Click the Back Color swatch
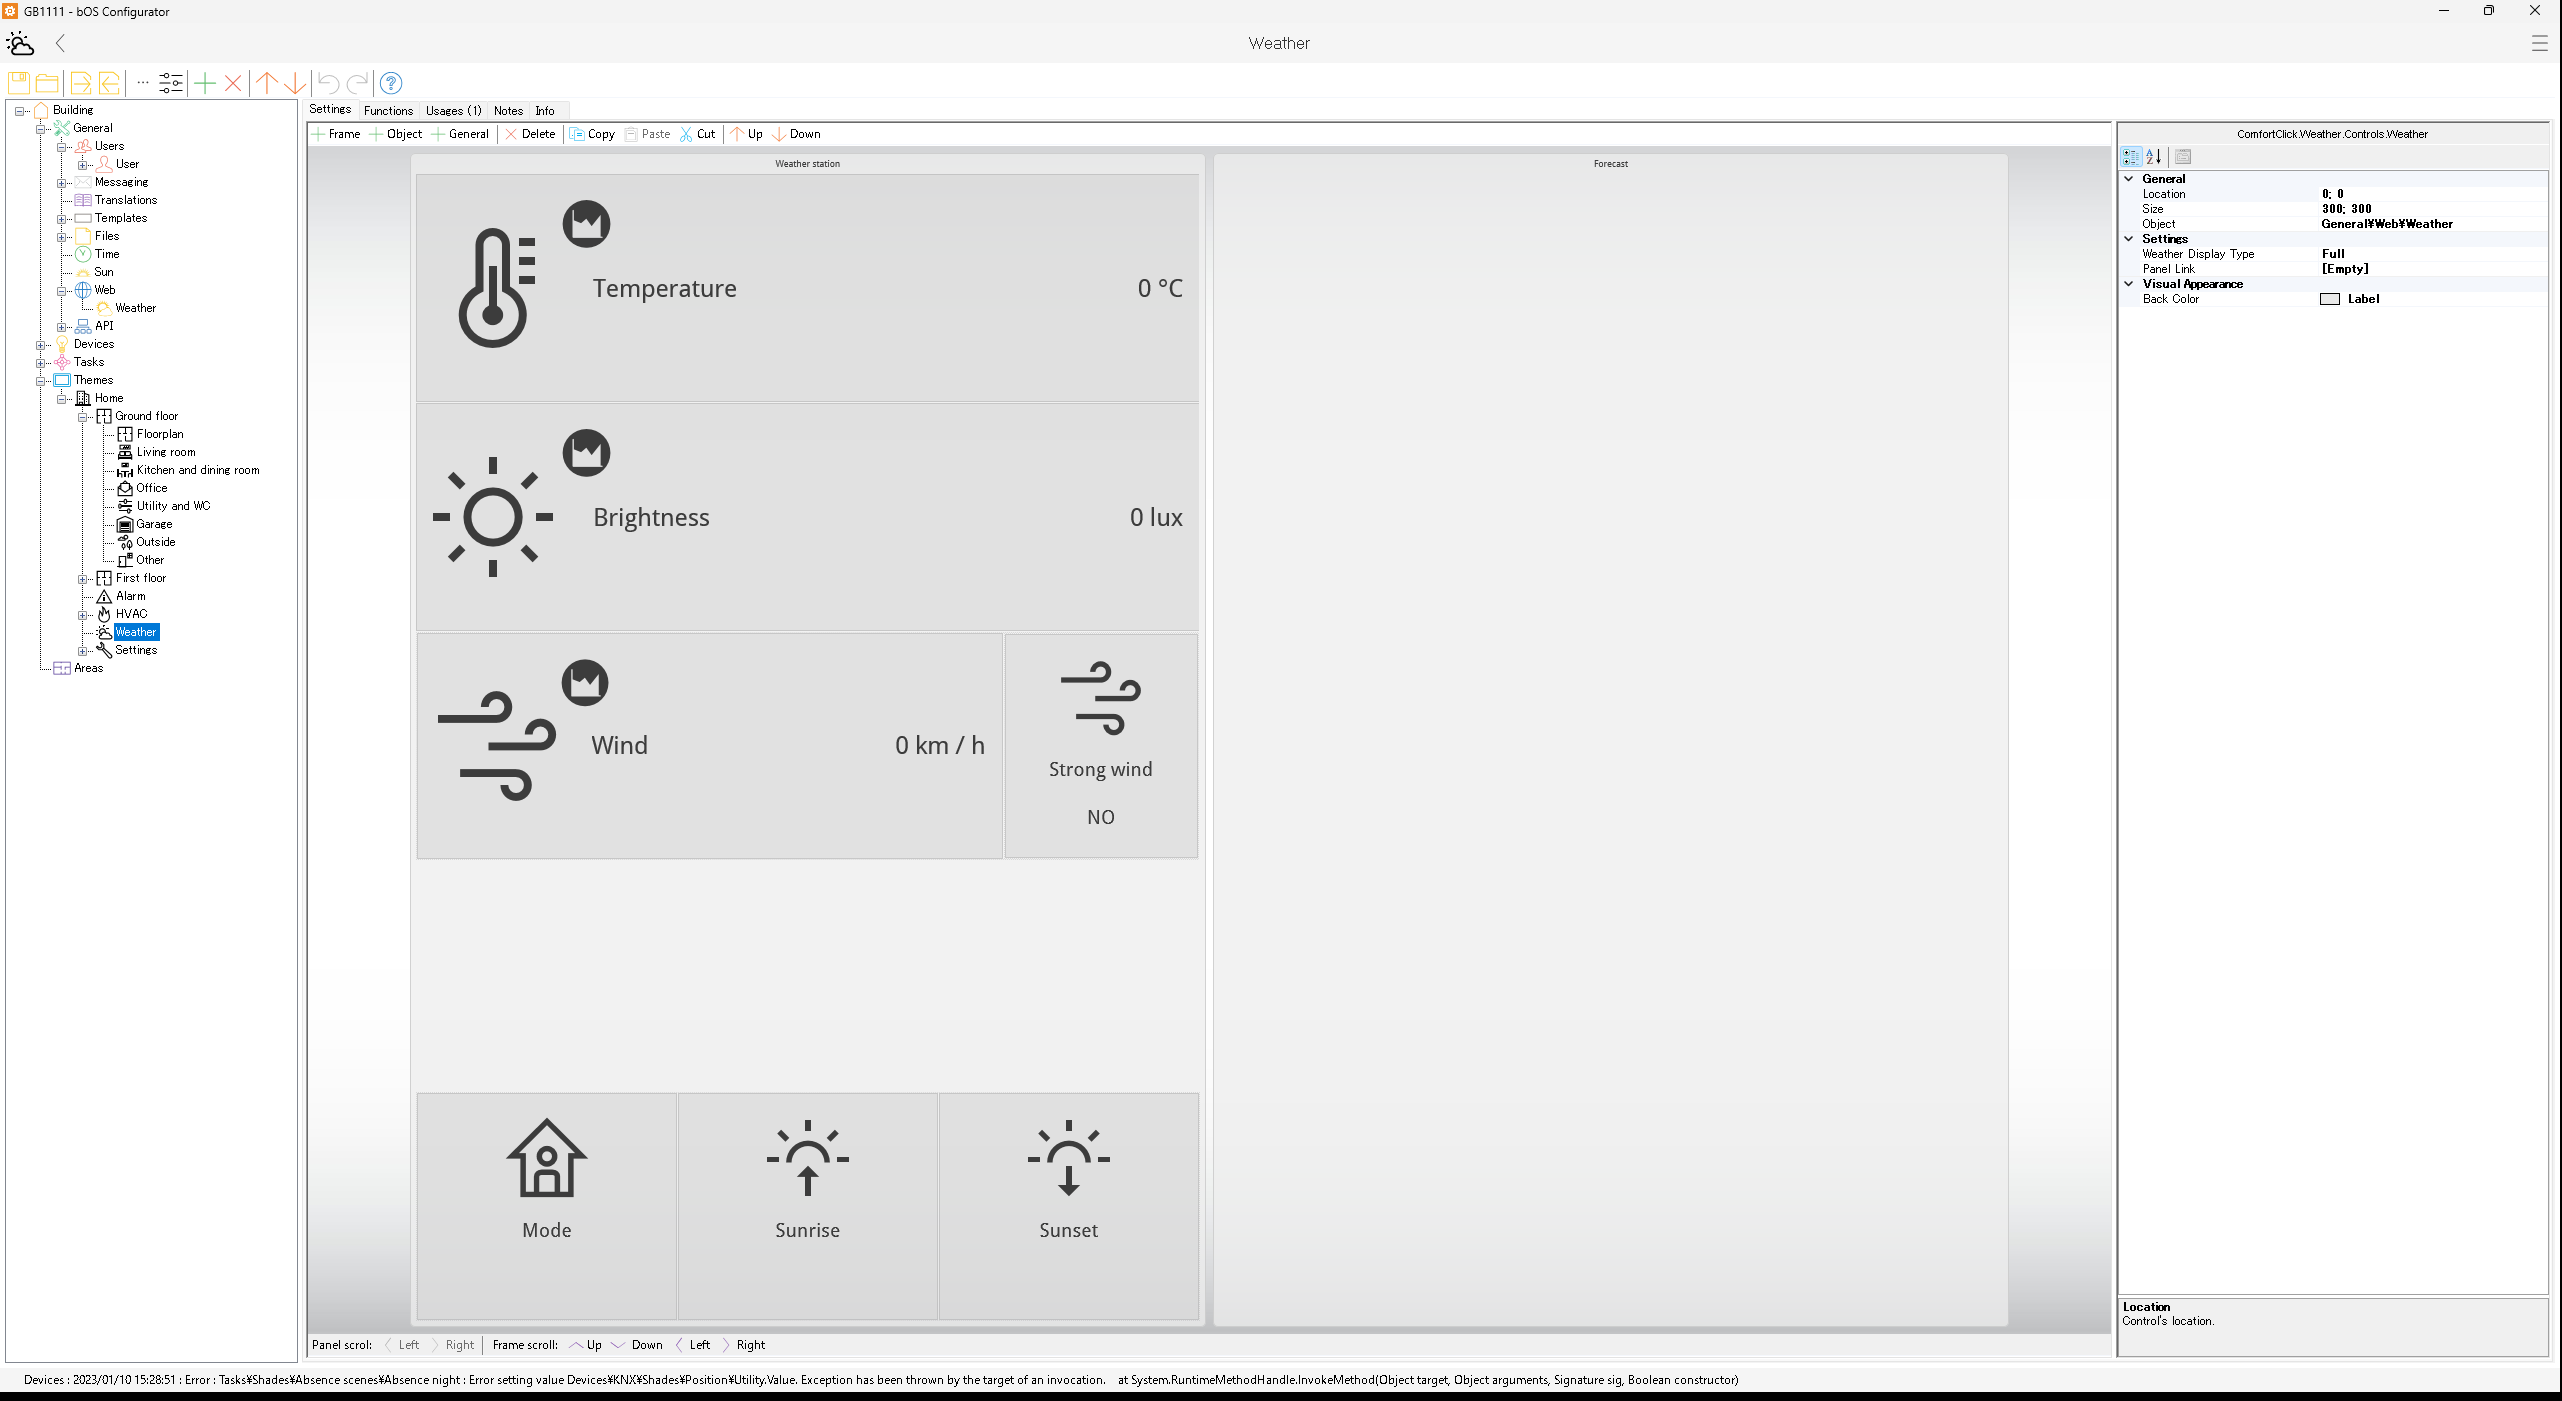 [2329, 299]
